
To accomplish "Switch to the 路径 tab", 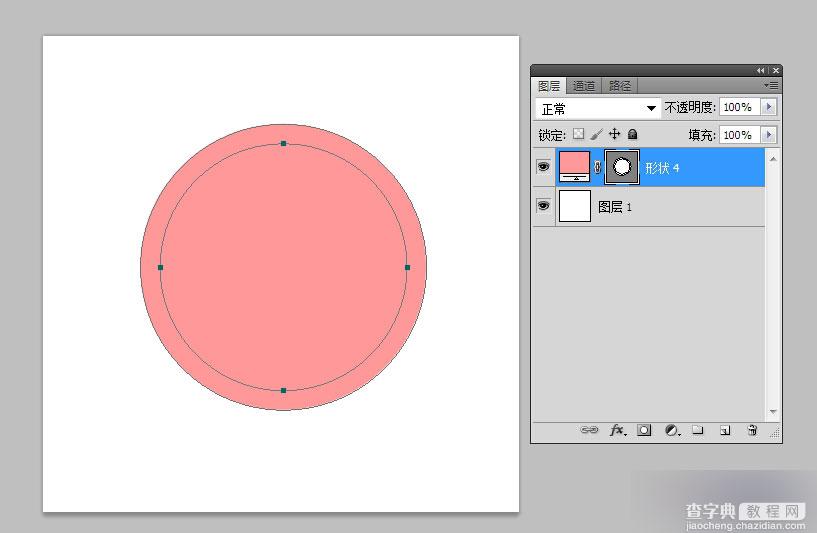I will pyautogui.click(x=620, y=86).
